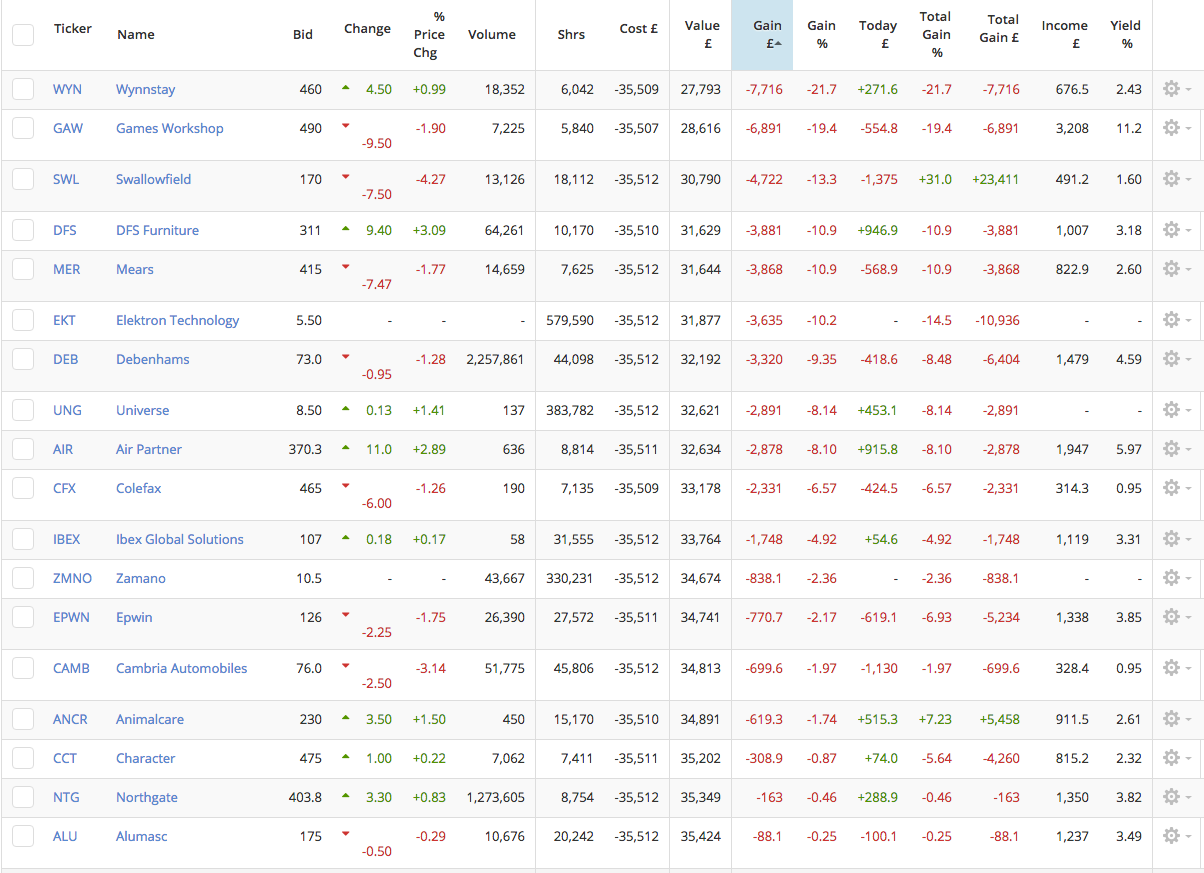Tick the select-all checkbox in the header
Viewport: 1204px width, 873px height.
[23, 34]
